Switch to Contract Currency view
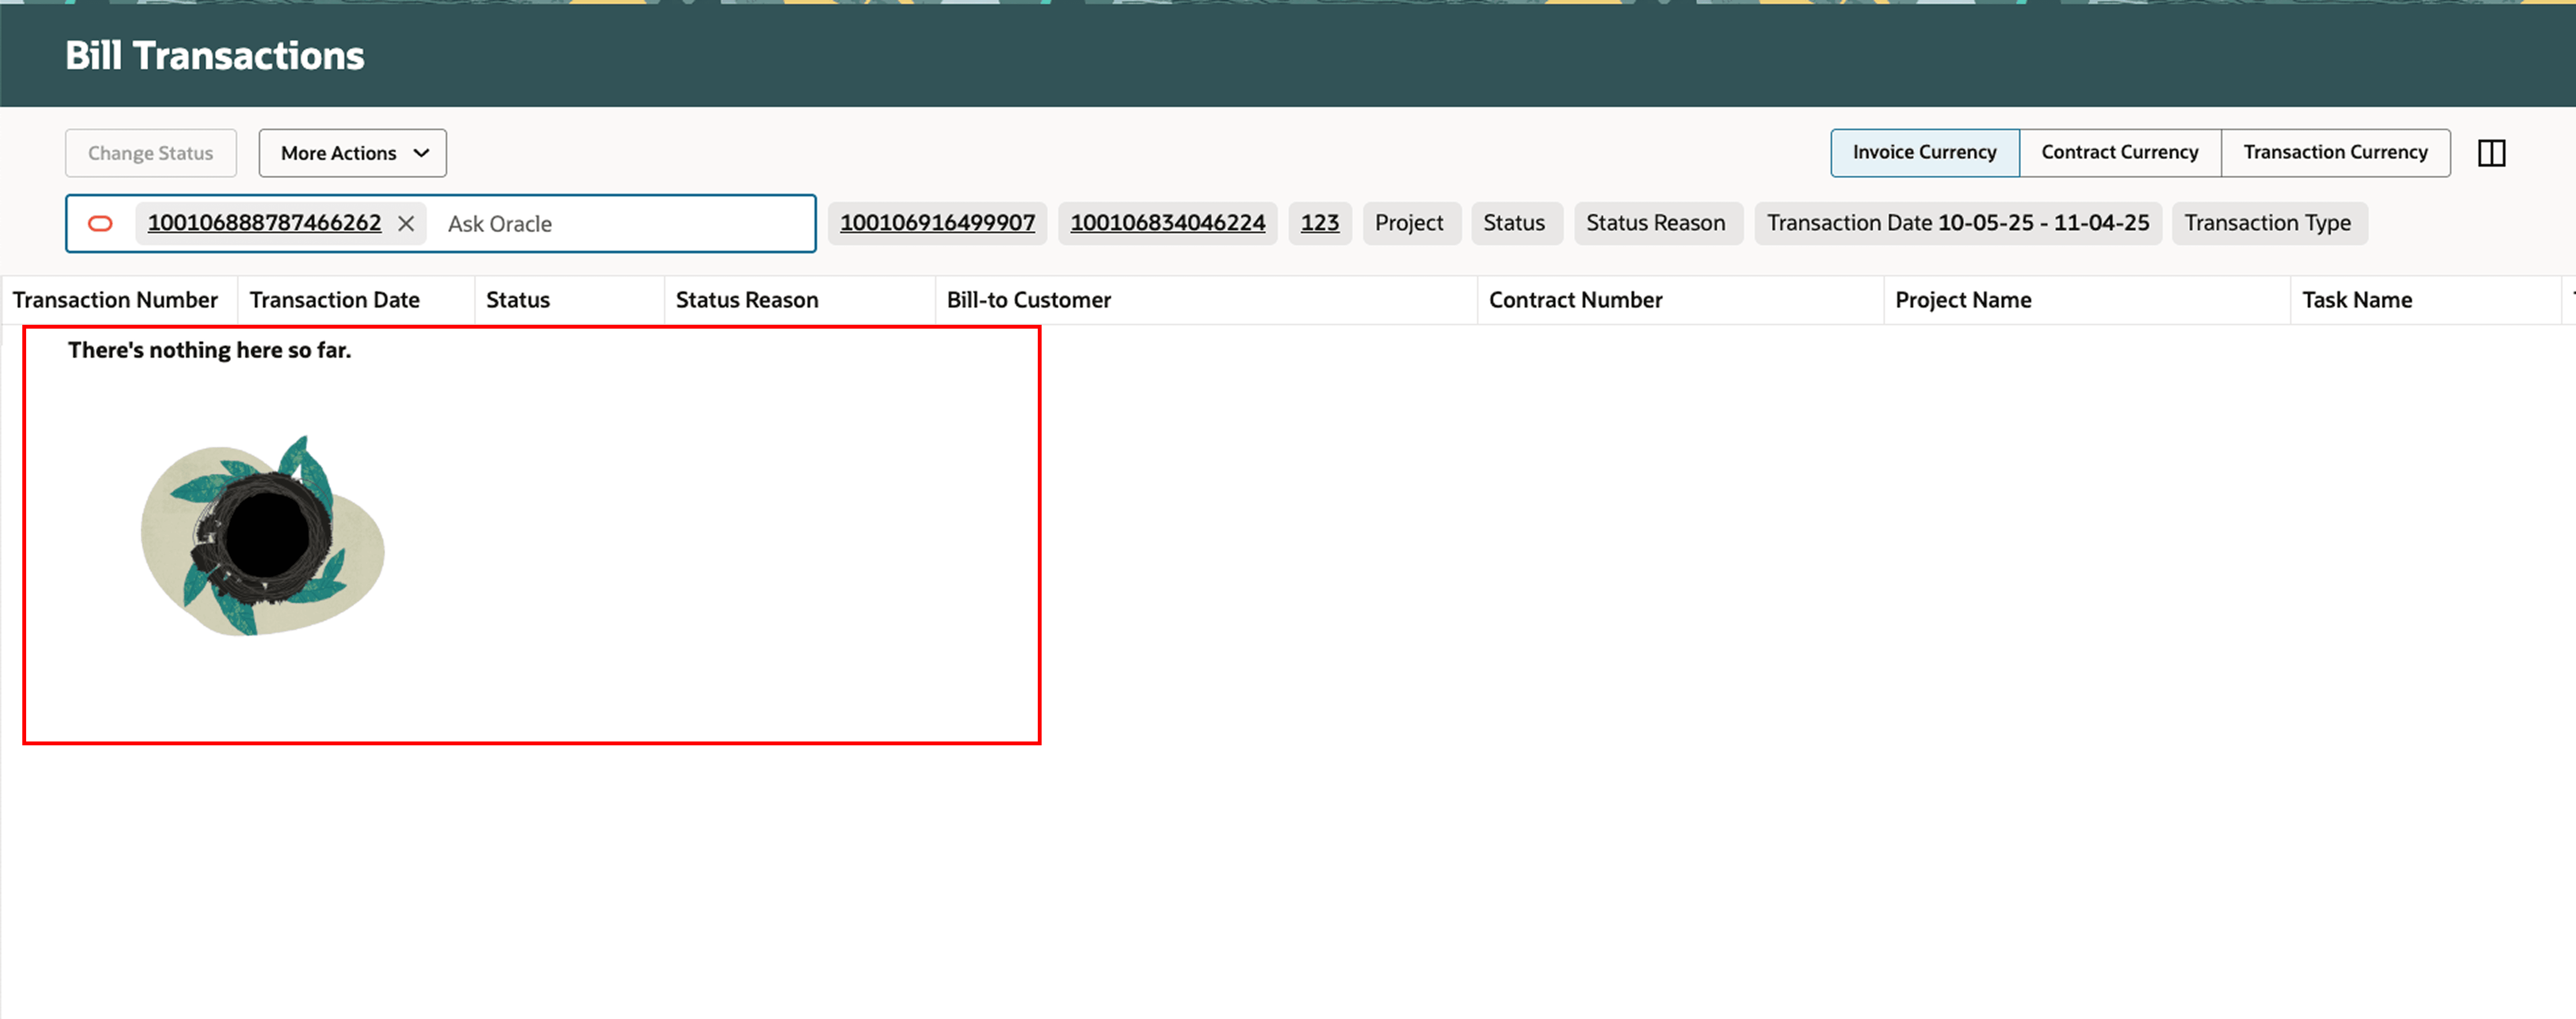The height and width of the screenshot is (1019, 2576). (x=2120, y=152)
